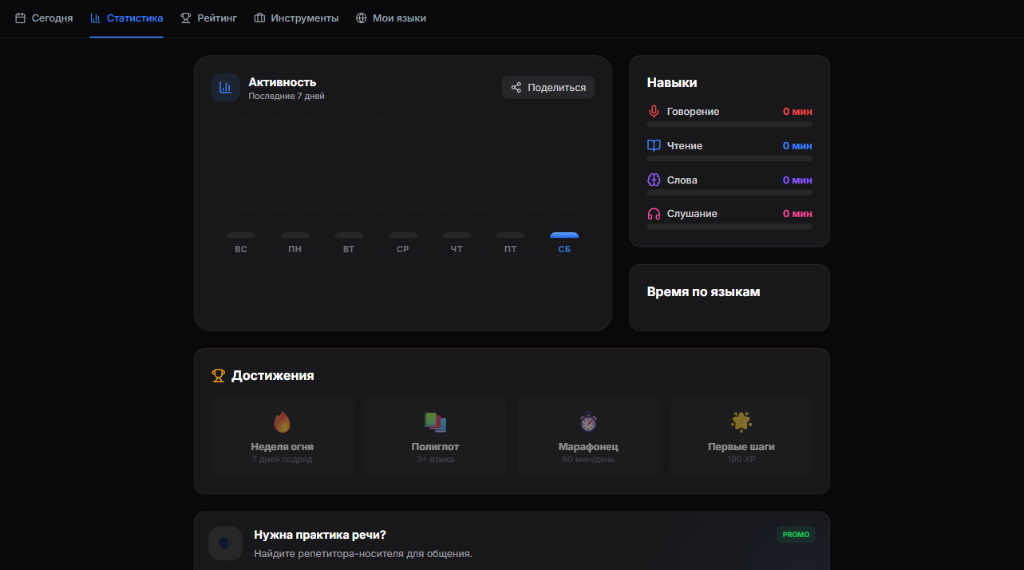Open the Первые шаги achievement card
This screenshot has height=570, width=1024.
click(741, 436)
